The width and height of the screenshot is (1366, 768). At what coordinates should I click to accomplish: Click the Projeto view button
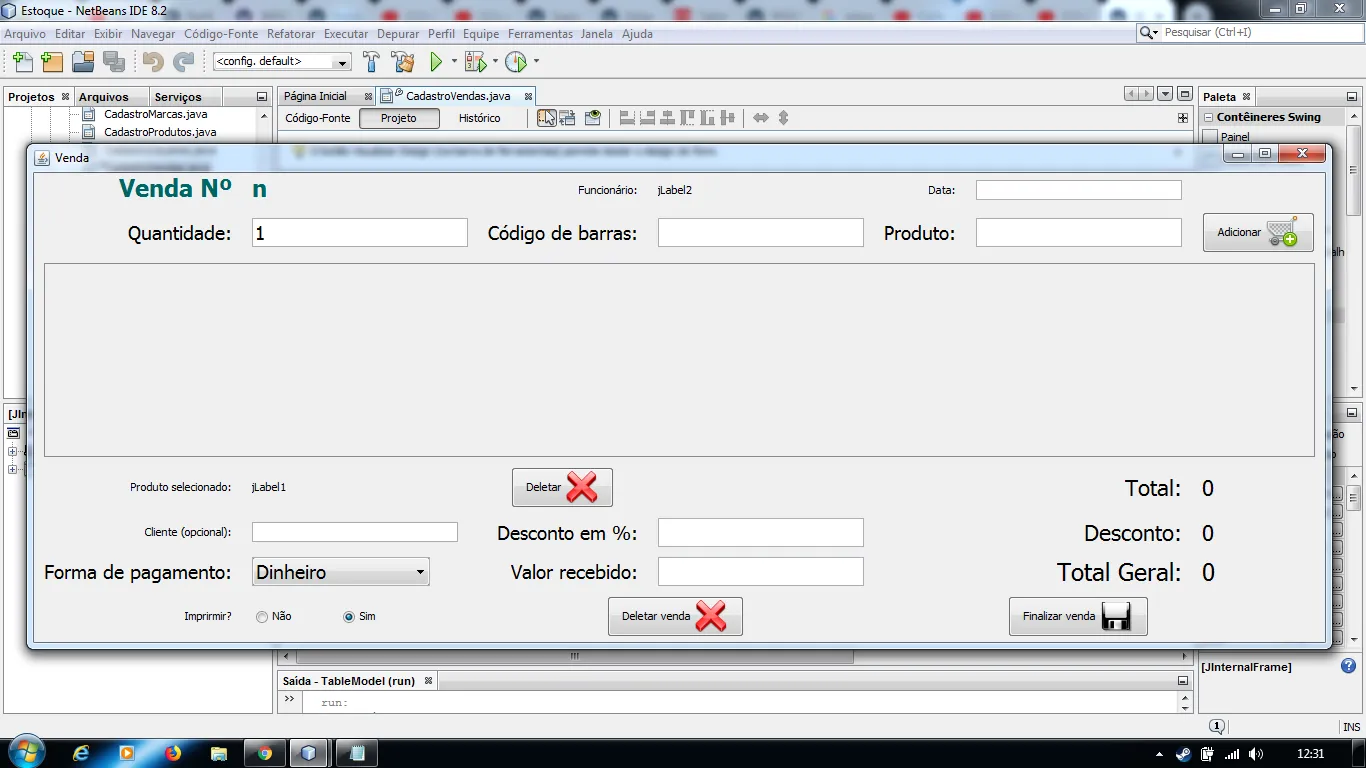click(399, 118)
